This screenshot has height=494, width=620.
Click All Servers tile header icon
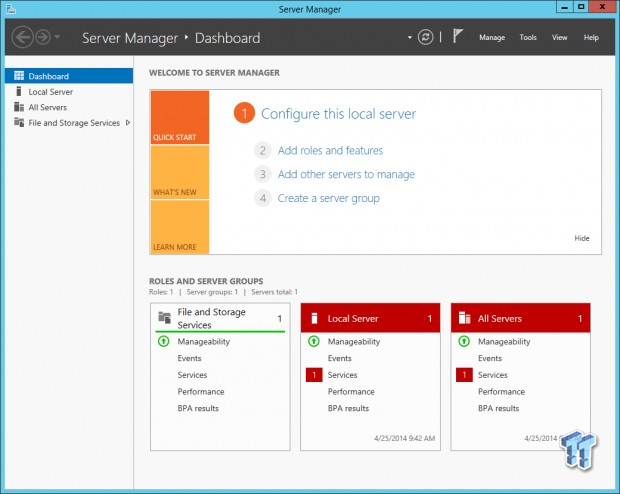(464, 318)
